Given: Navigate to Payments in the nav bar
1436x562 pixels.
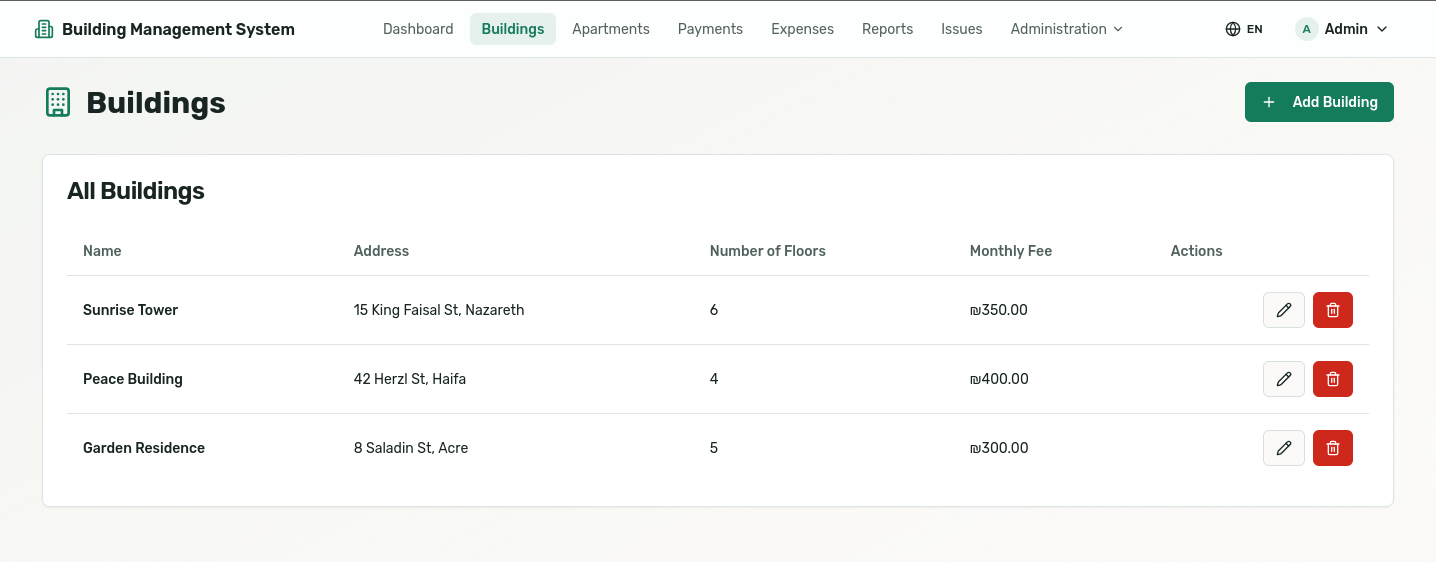Looking at the screenshot, I should coord(710,29).
